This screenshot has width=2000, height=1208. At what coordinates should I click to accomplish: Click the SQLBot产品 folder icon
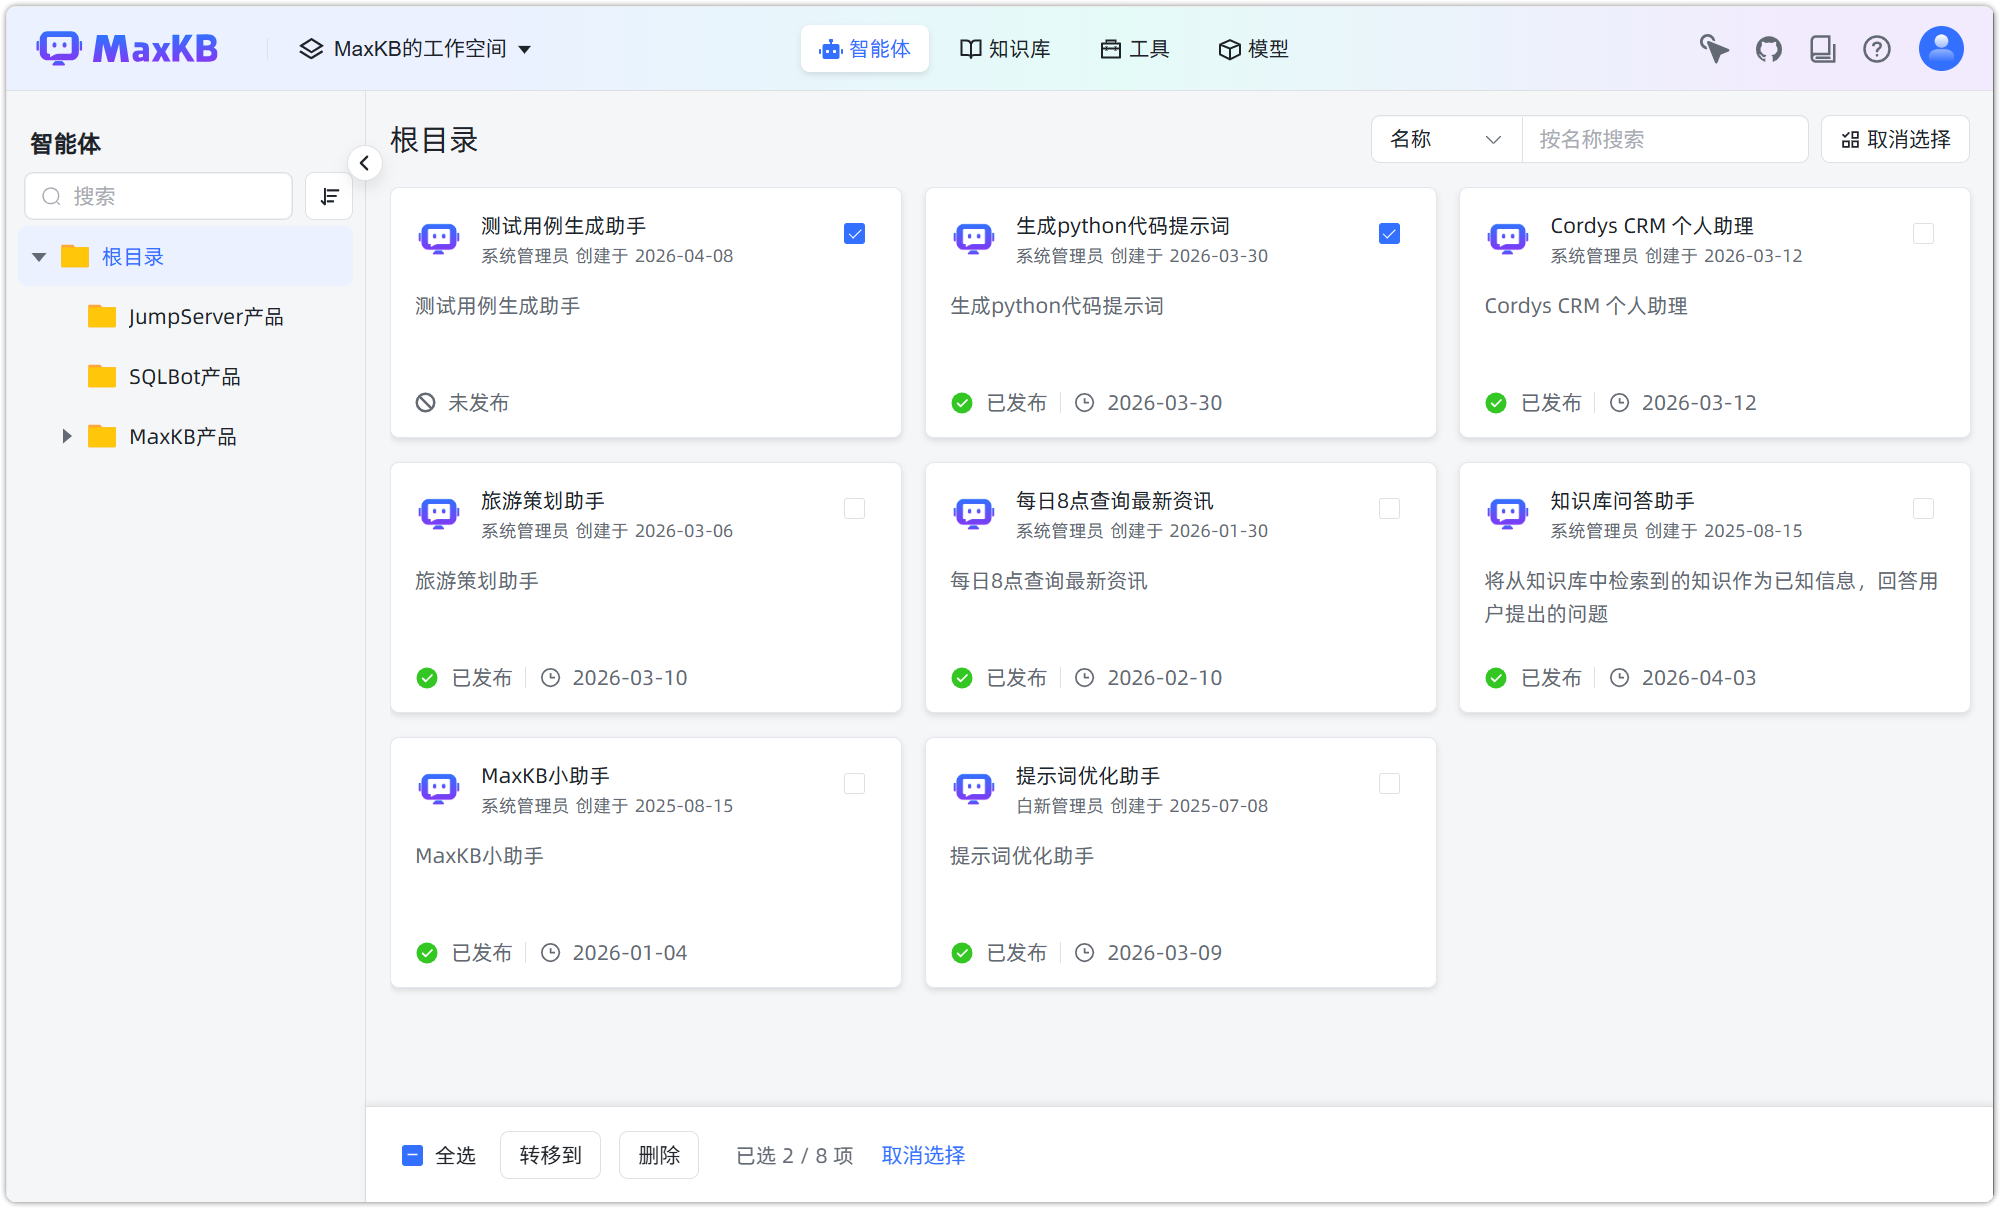point(102,376)
